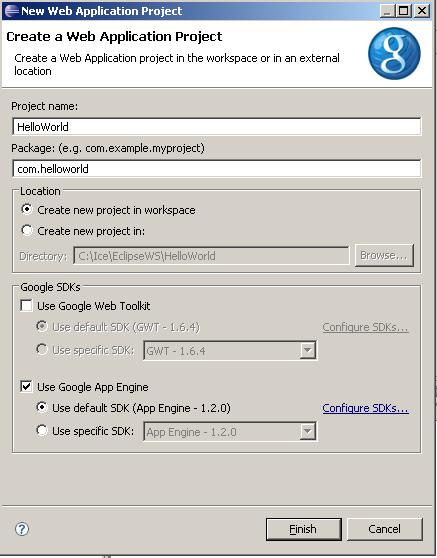
Task: Cancel the new project wizard
Action: (x=385, y=529)
